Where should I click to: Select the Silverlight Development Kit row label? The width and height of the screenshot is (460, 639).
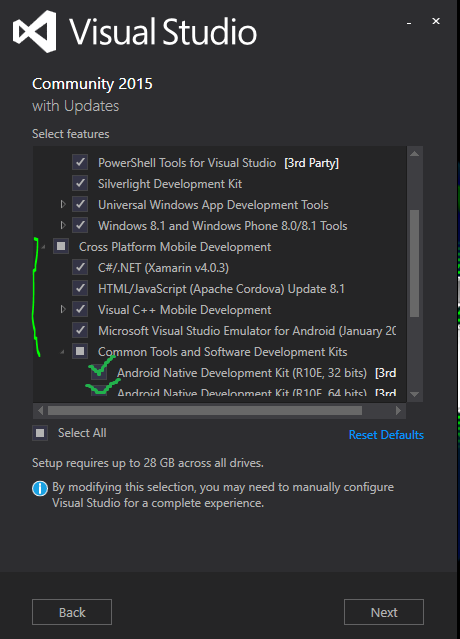(170, 184)
